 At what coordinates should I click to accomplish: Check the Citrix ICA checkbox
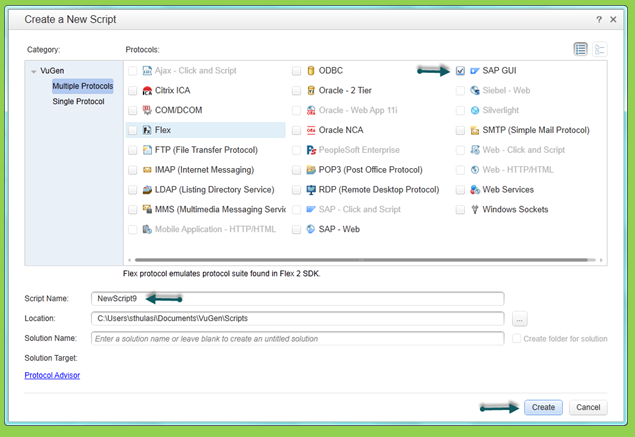pyautogui.click(x=132, y=91)
